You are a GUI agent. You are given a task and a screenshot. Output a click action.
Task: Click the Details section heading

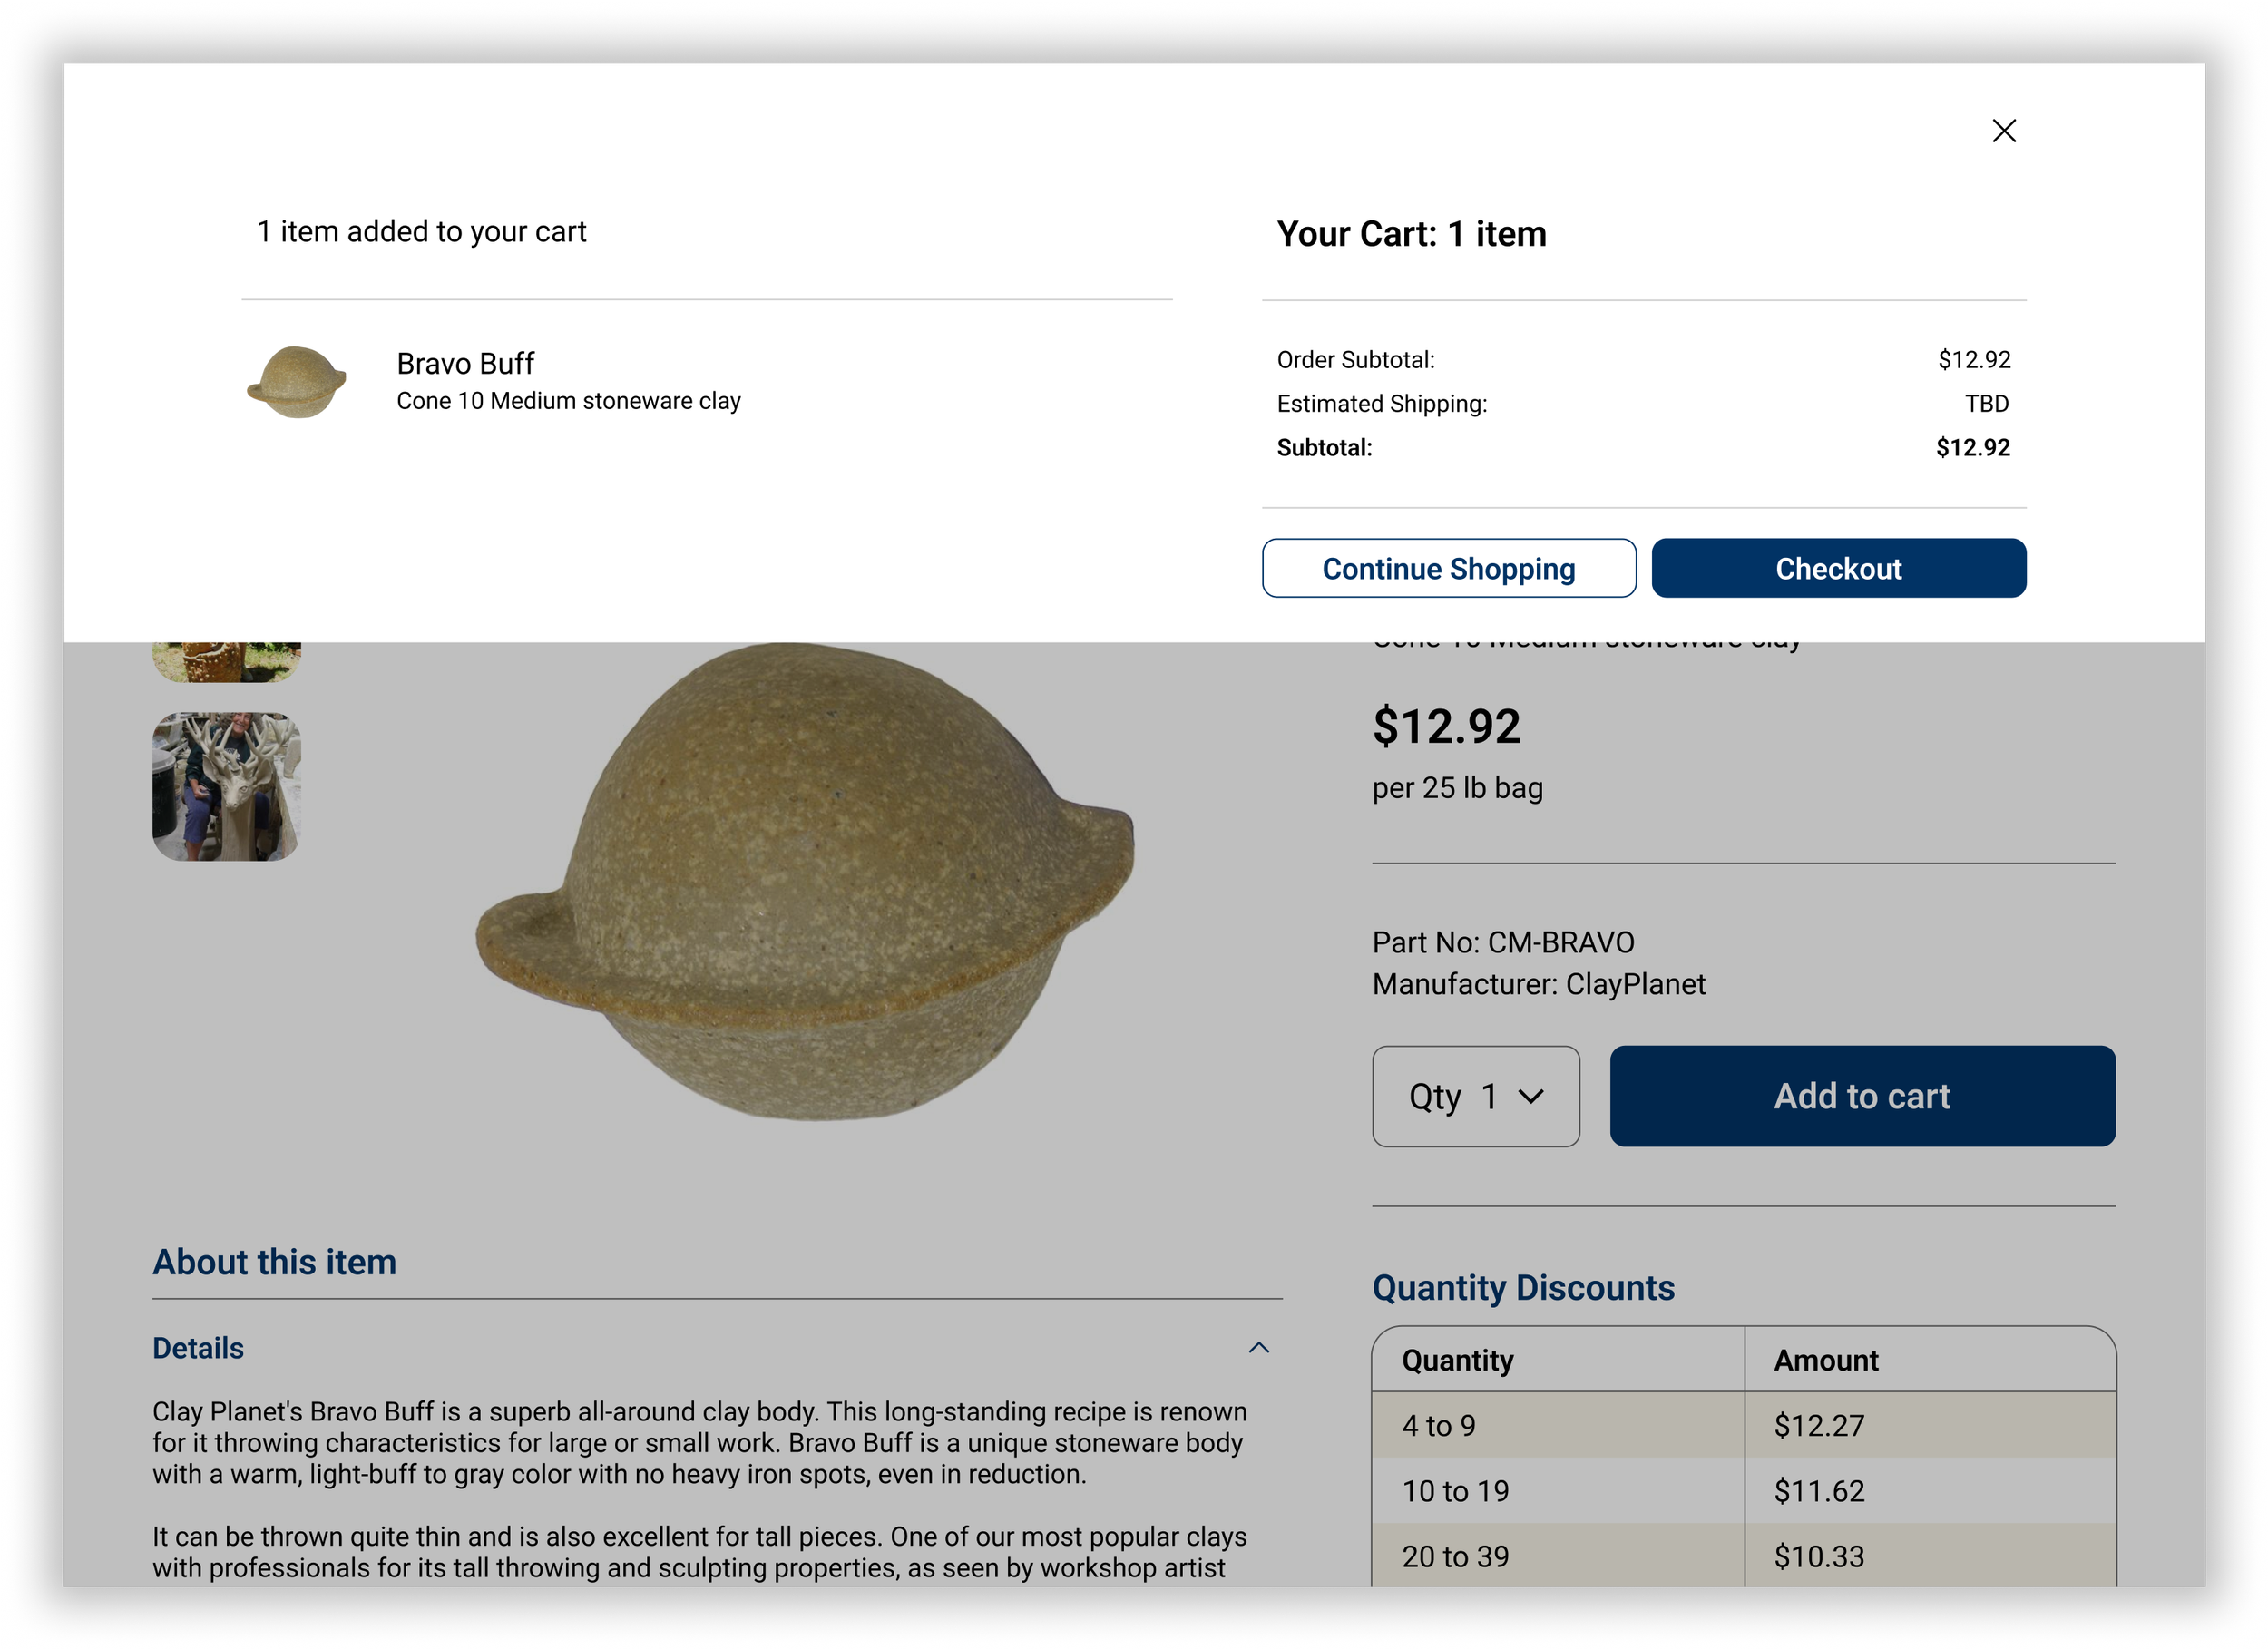coord(198,1348)
